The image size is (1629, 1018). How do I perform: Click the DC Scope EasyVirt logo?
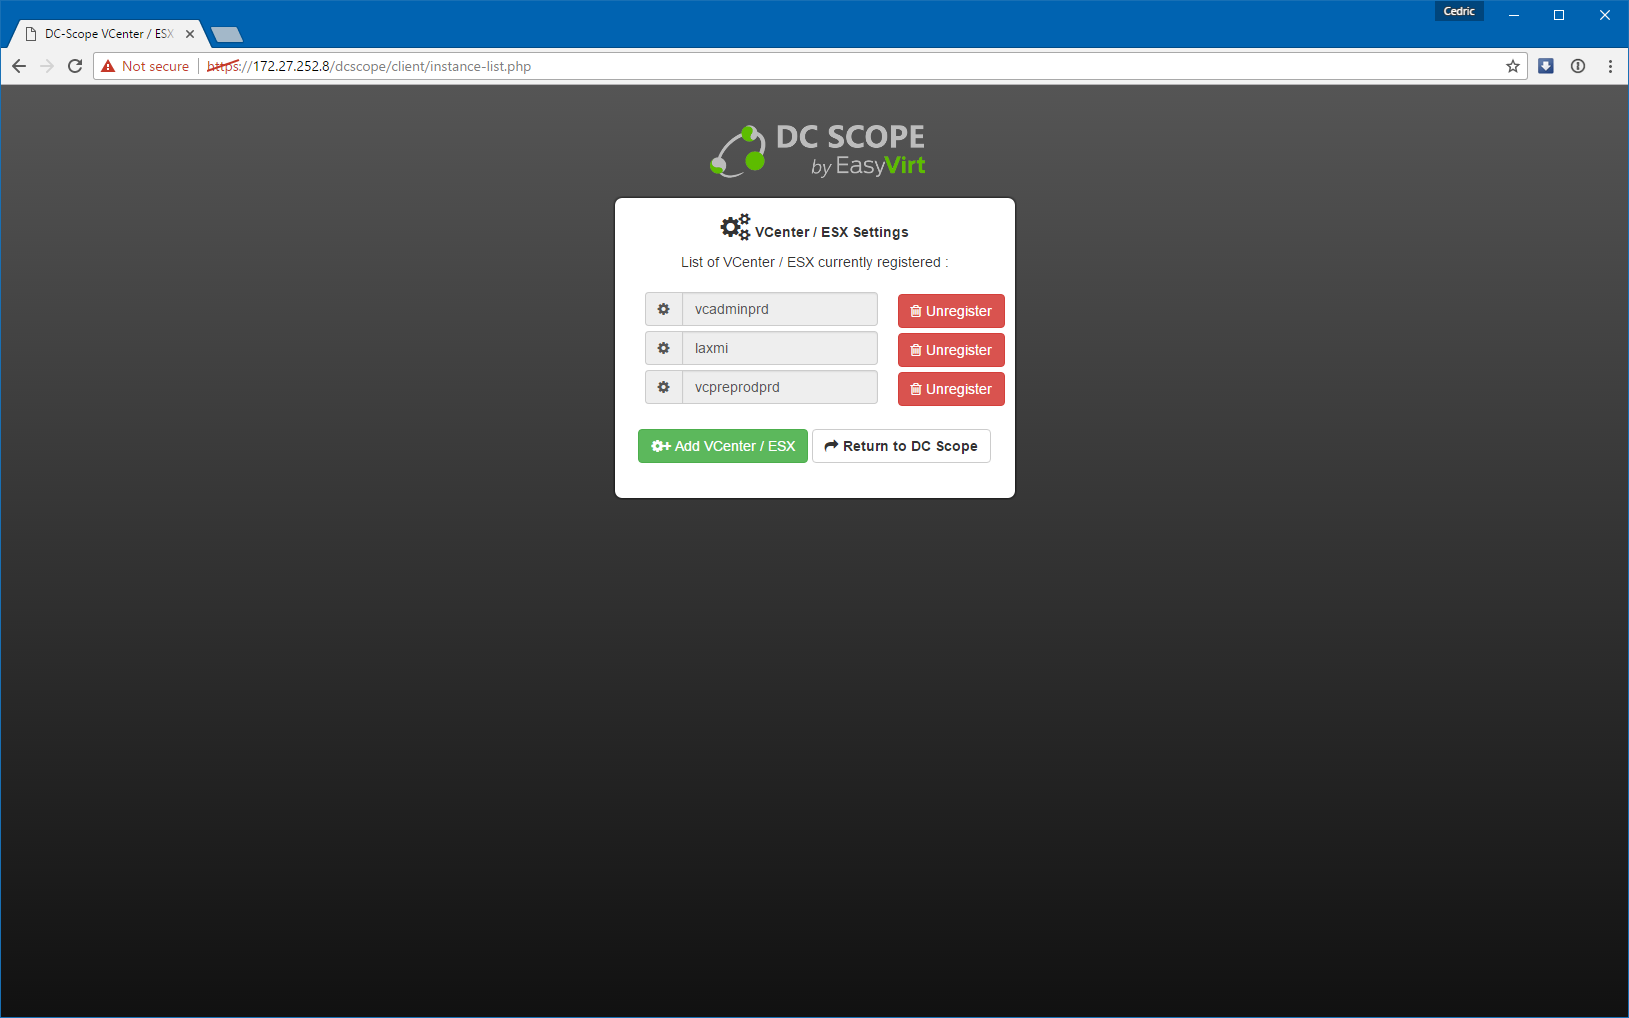coord(817,151)
